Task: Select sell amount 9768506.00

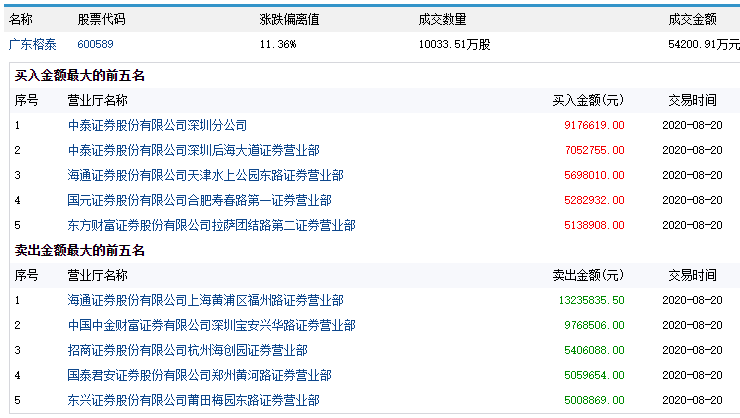Action: (x=594, y=325)
